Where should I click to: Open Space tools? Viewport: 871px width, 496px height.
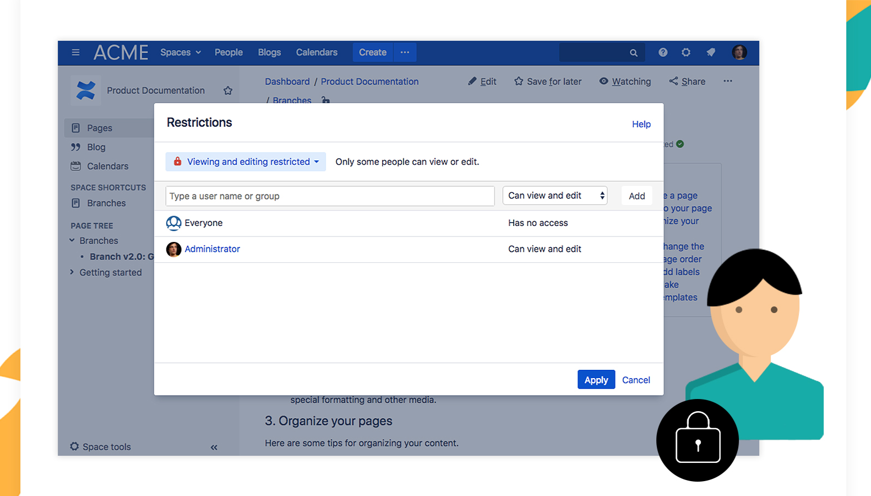(x=101, y=447)
